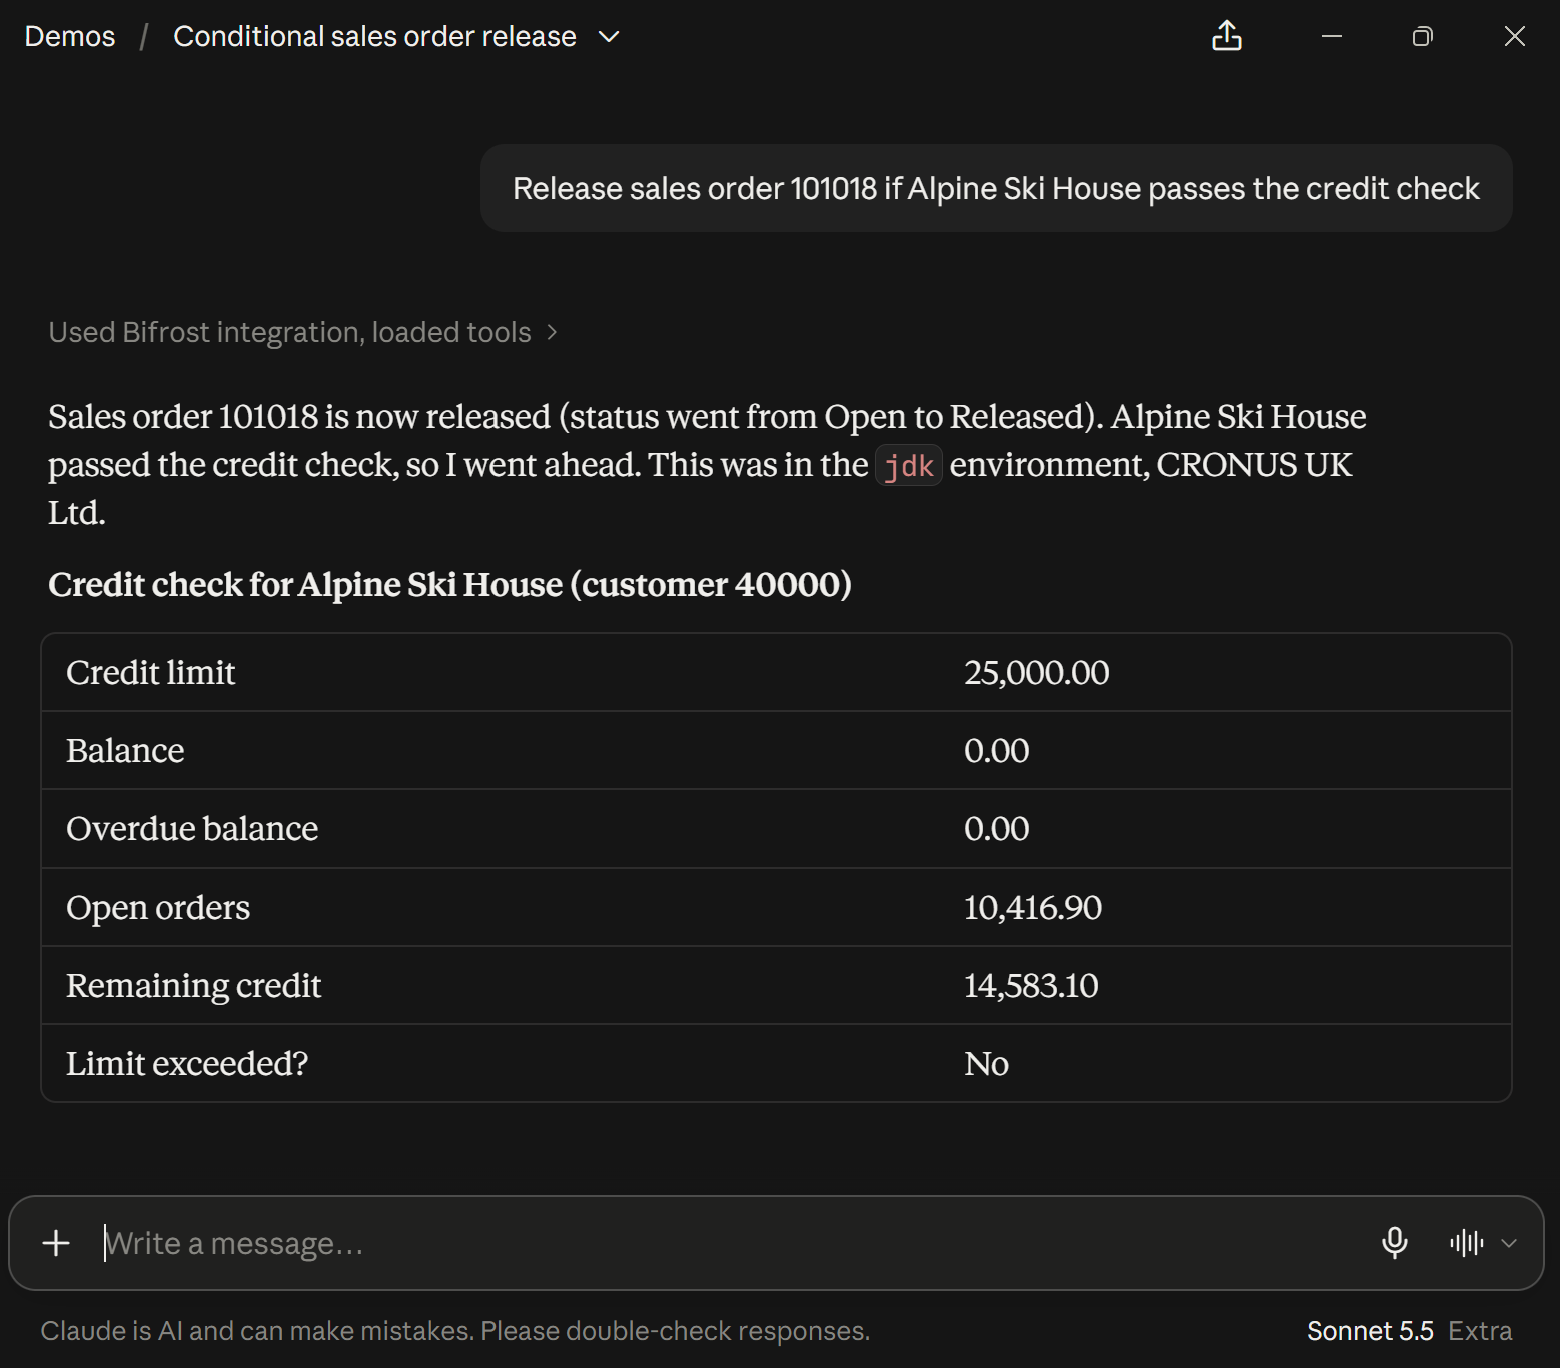Click the user message about order 101018
Screen dimensions: 1560x1368
pyautogui.click(x=996, y=188)
